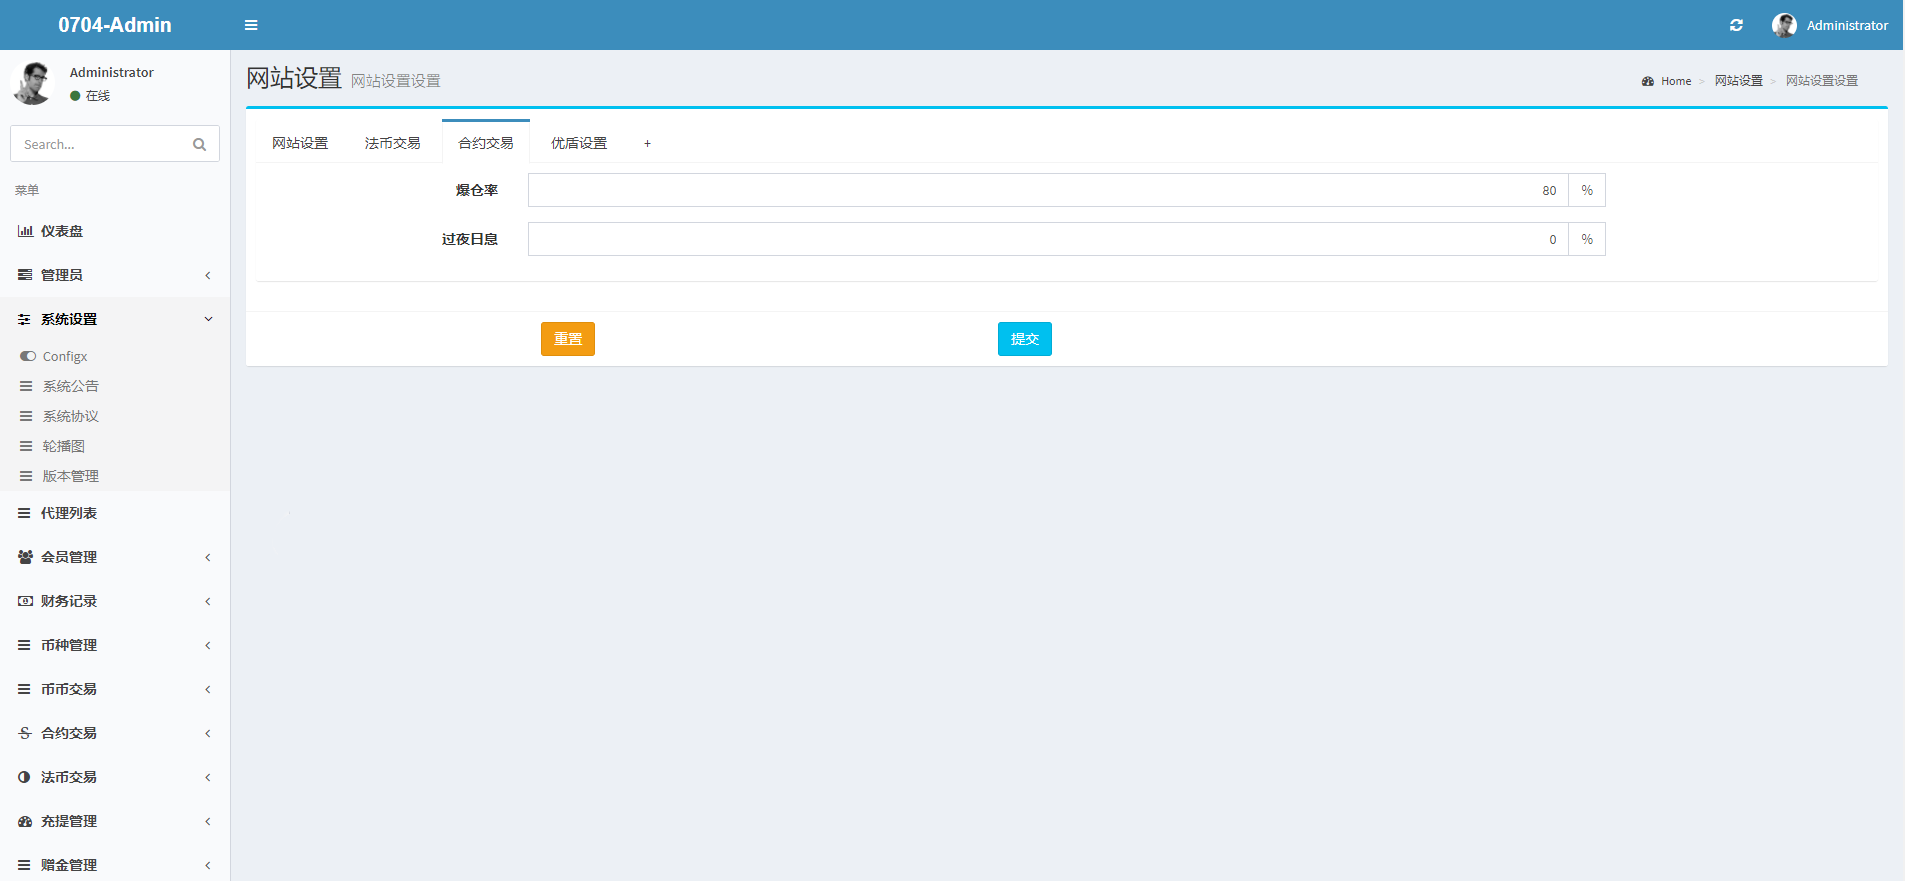The height and width of the screenshot is (881, 1905).
Task: Open 代理列表 in the sidebar
Action: [x=68, y=513]
